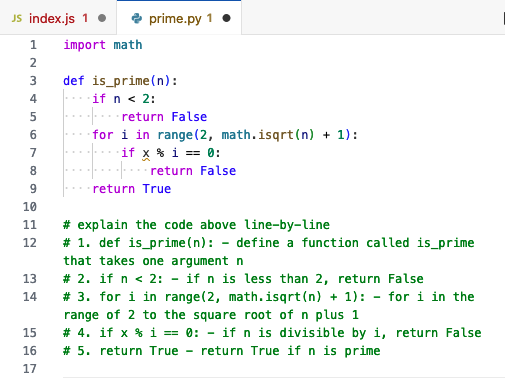505x378 pixels.
Task: Click the JS file icon on index.js tab
Action: tap(17, 18)
